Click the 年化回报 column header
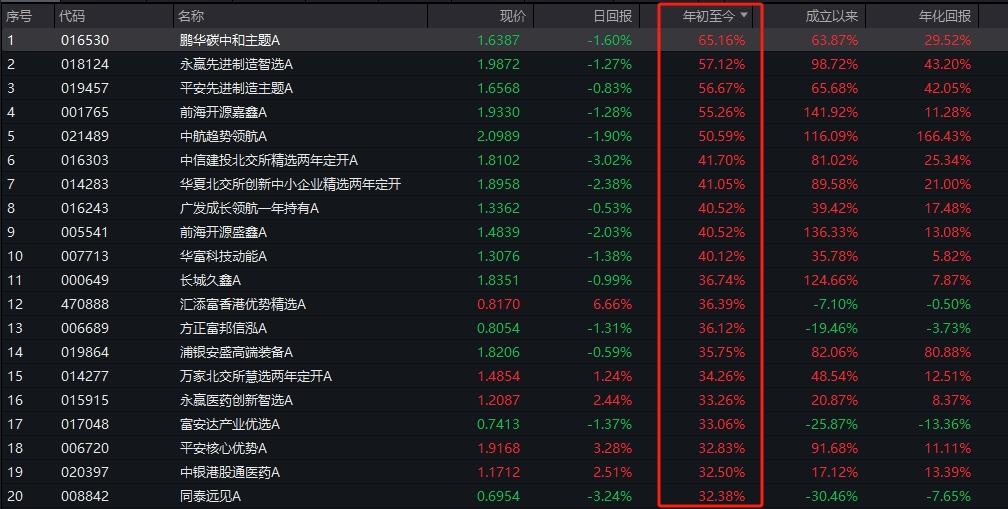This screenshot has width=1008, height=509. coord(944,16)
